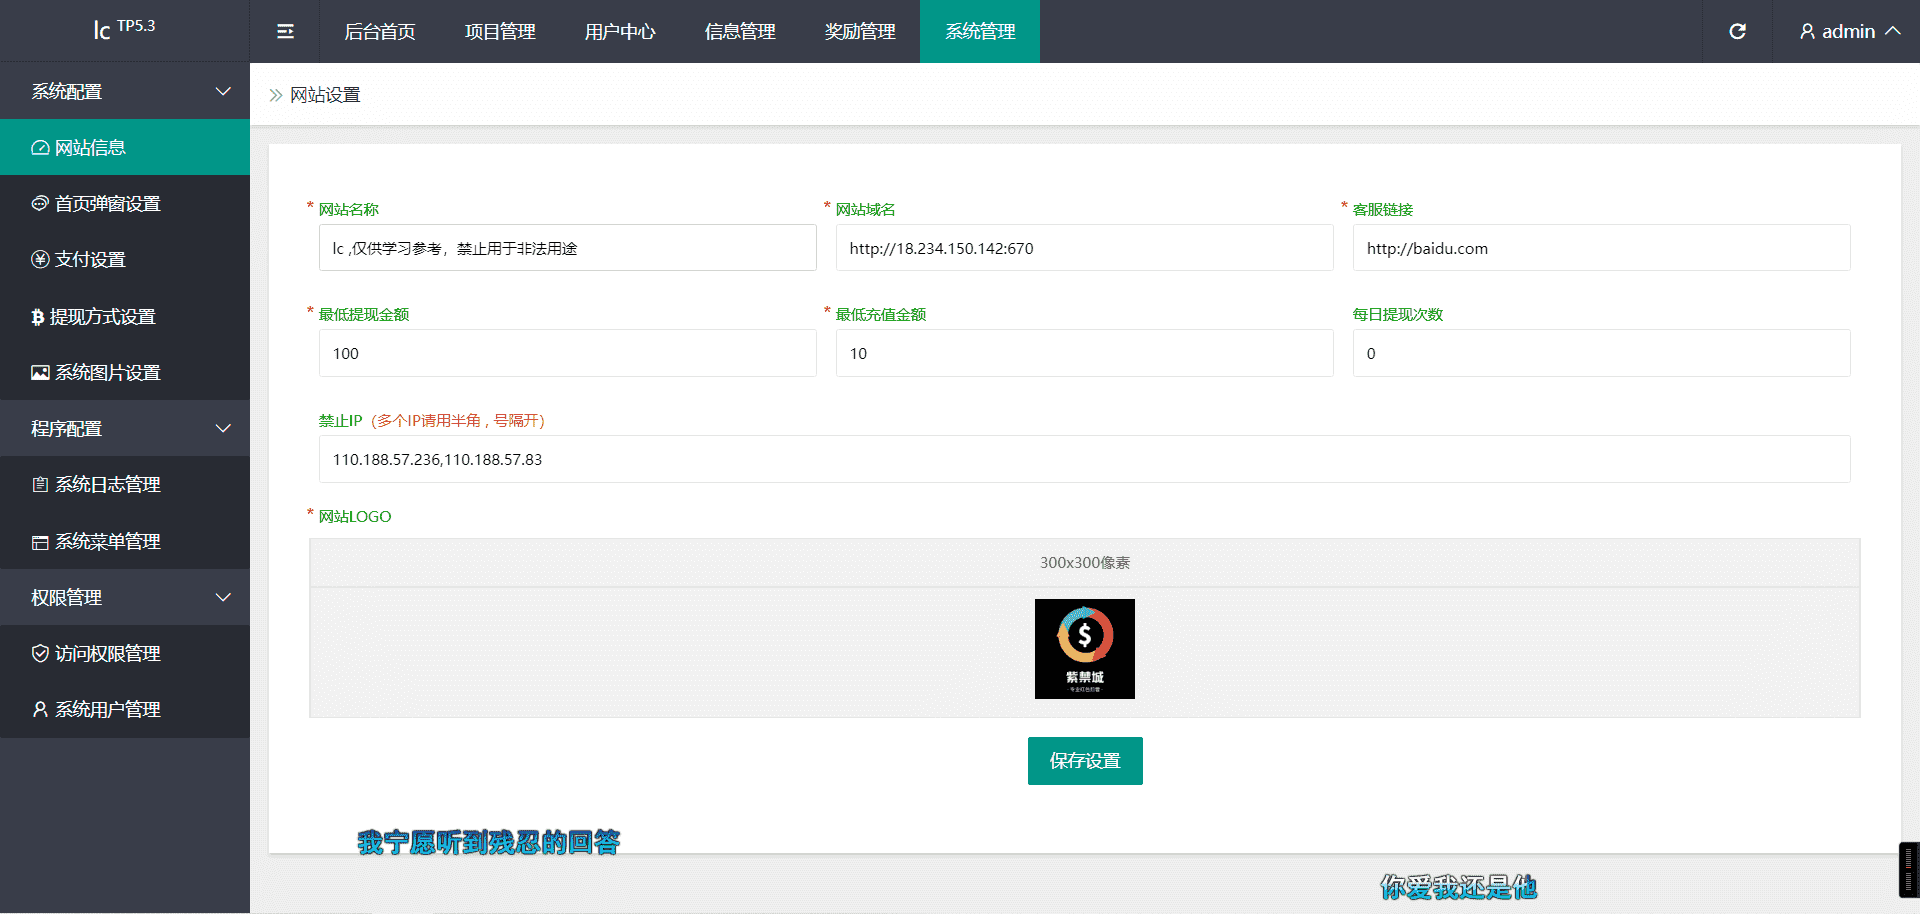This screenshot has width=1920, height=914.
Task: Click the 每日提现次数 field label
Action: (1398, 315)
